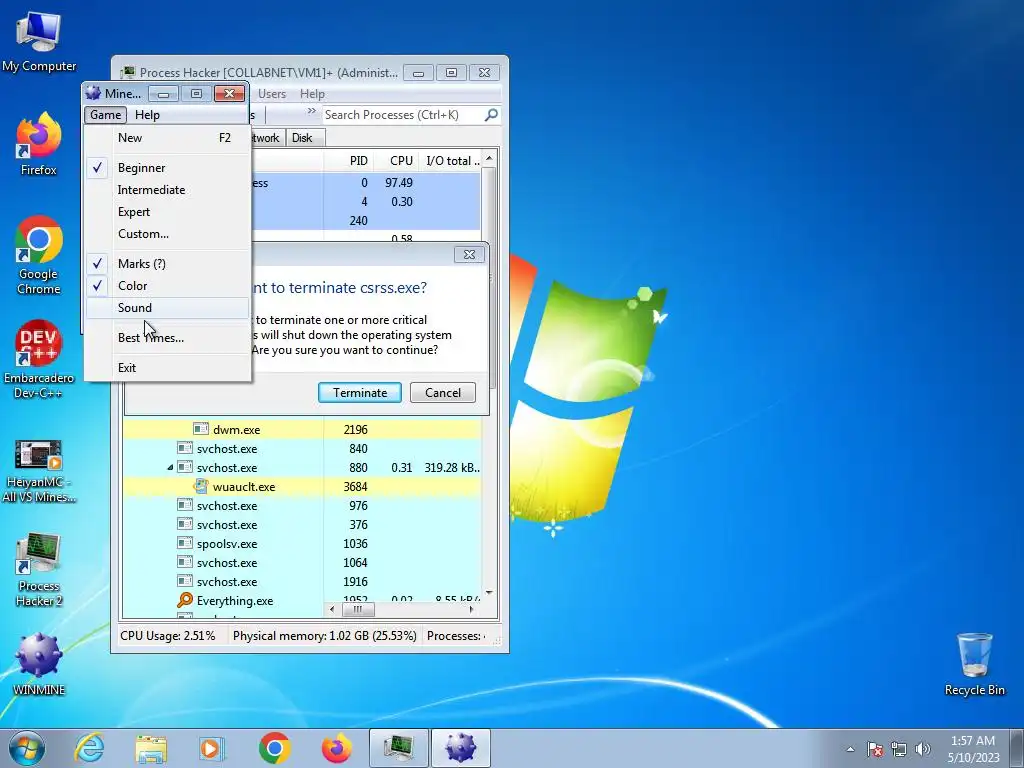Screen dimensions: 1024x768
Task: Expand Process Hacker toolbar overflow chevron
Action: pyautogui.click(x=312, y=112)
